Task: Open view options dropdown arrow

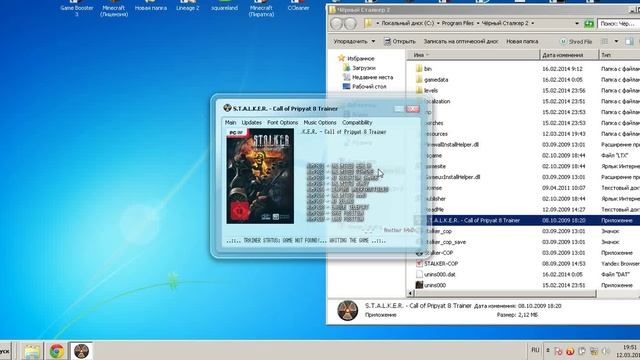Action: click(616, 41)
